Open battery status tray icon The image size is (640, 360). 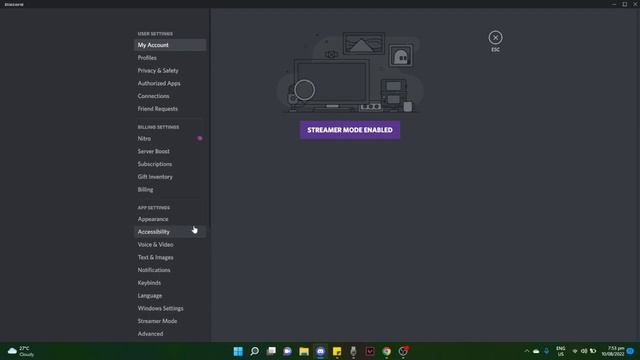pyautogui.click(x=593, y=351)
